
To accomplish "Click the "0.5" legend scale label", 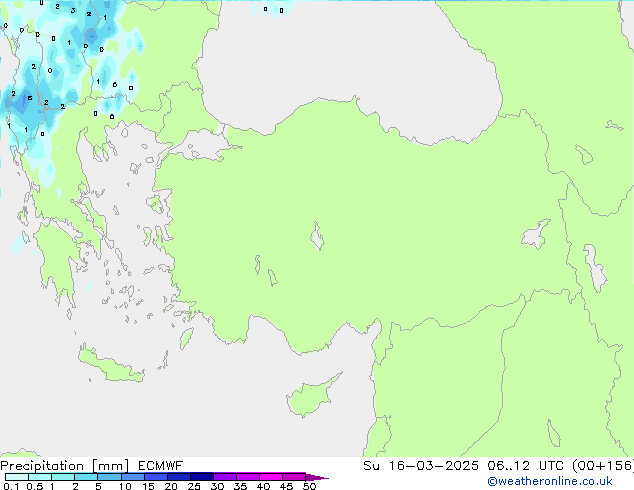I will pyautogui.click(x=34, y=486).
